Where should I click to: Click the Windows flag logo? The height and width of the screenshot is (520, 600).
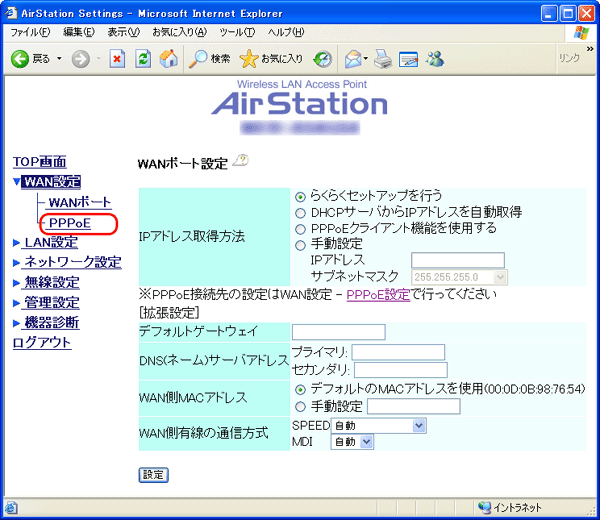click(582, 33)
